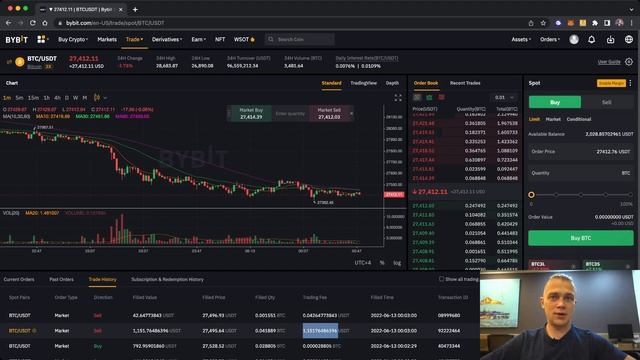The height and width of the screenshot is (360, 640).
Task: Open a new browser tab
Action: [135, 9]
